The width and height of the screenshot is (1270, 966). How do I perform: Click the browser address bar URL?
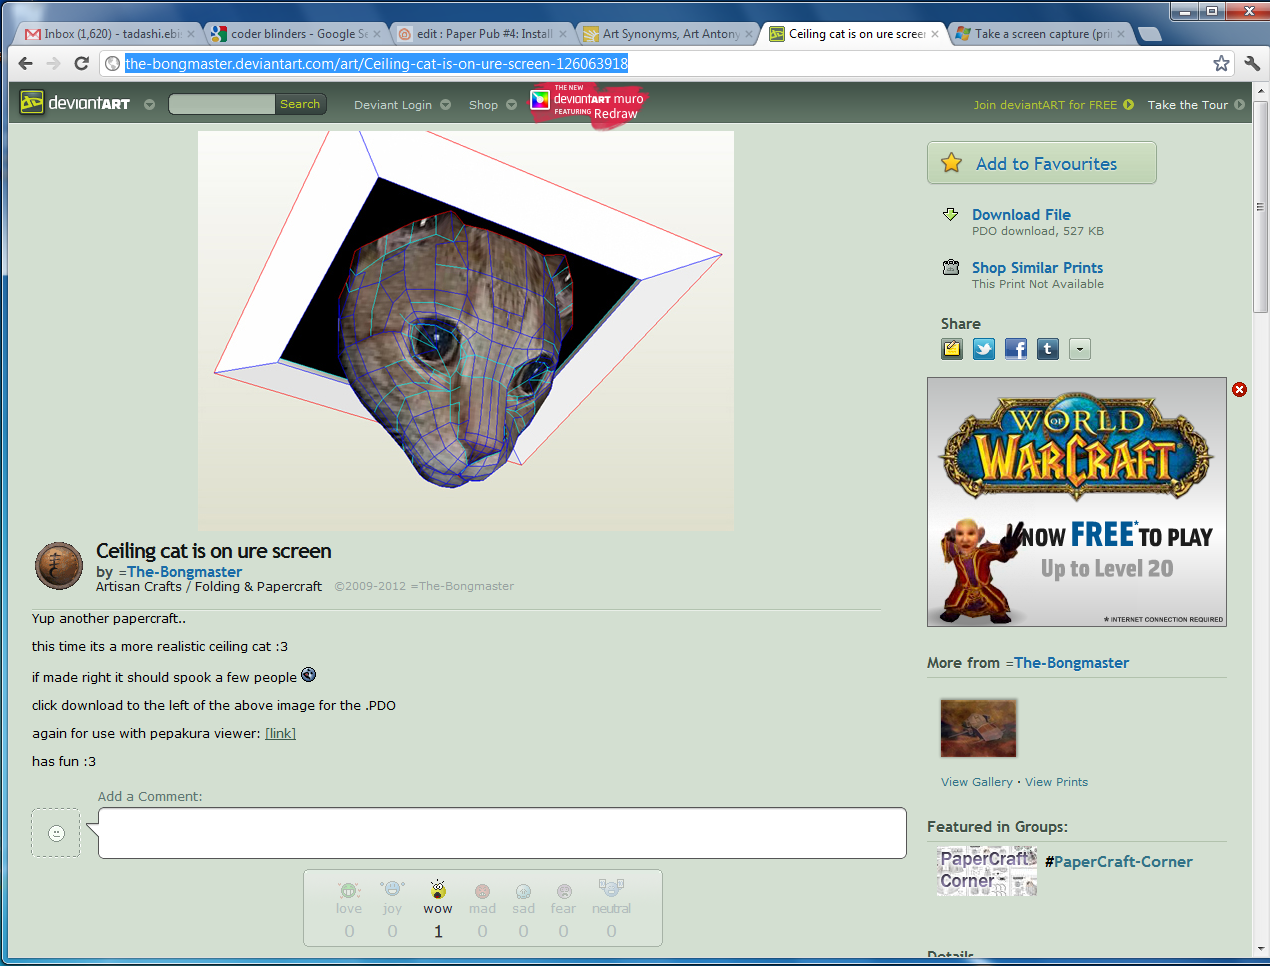coord(376,63)
